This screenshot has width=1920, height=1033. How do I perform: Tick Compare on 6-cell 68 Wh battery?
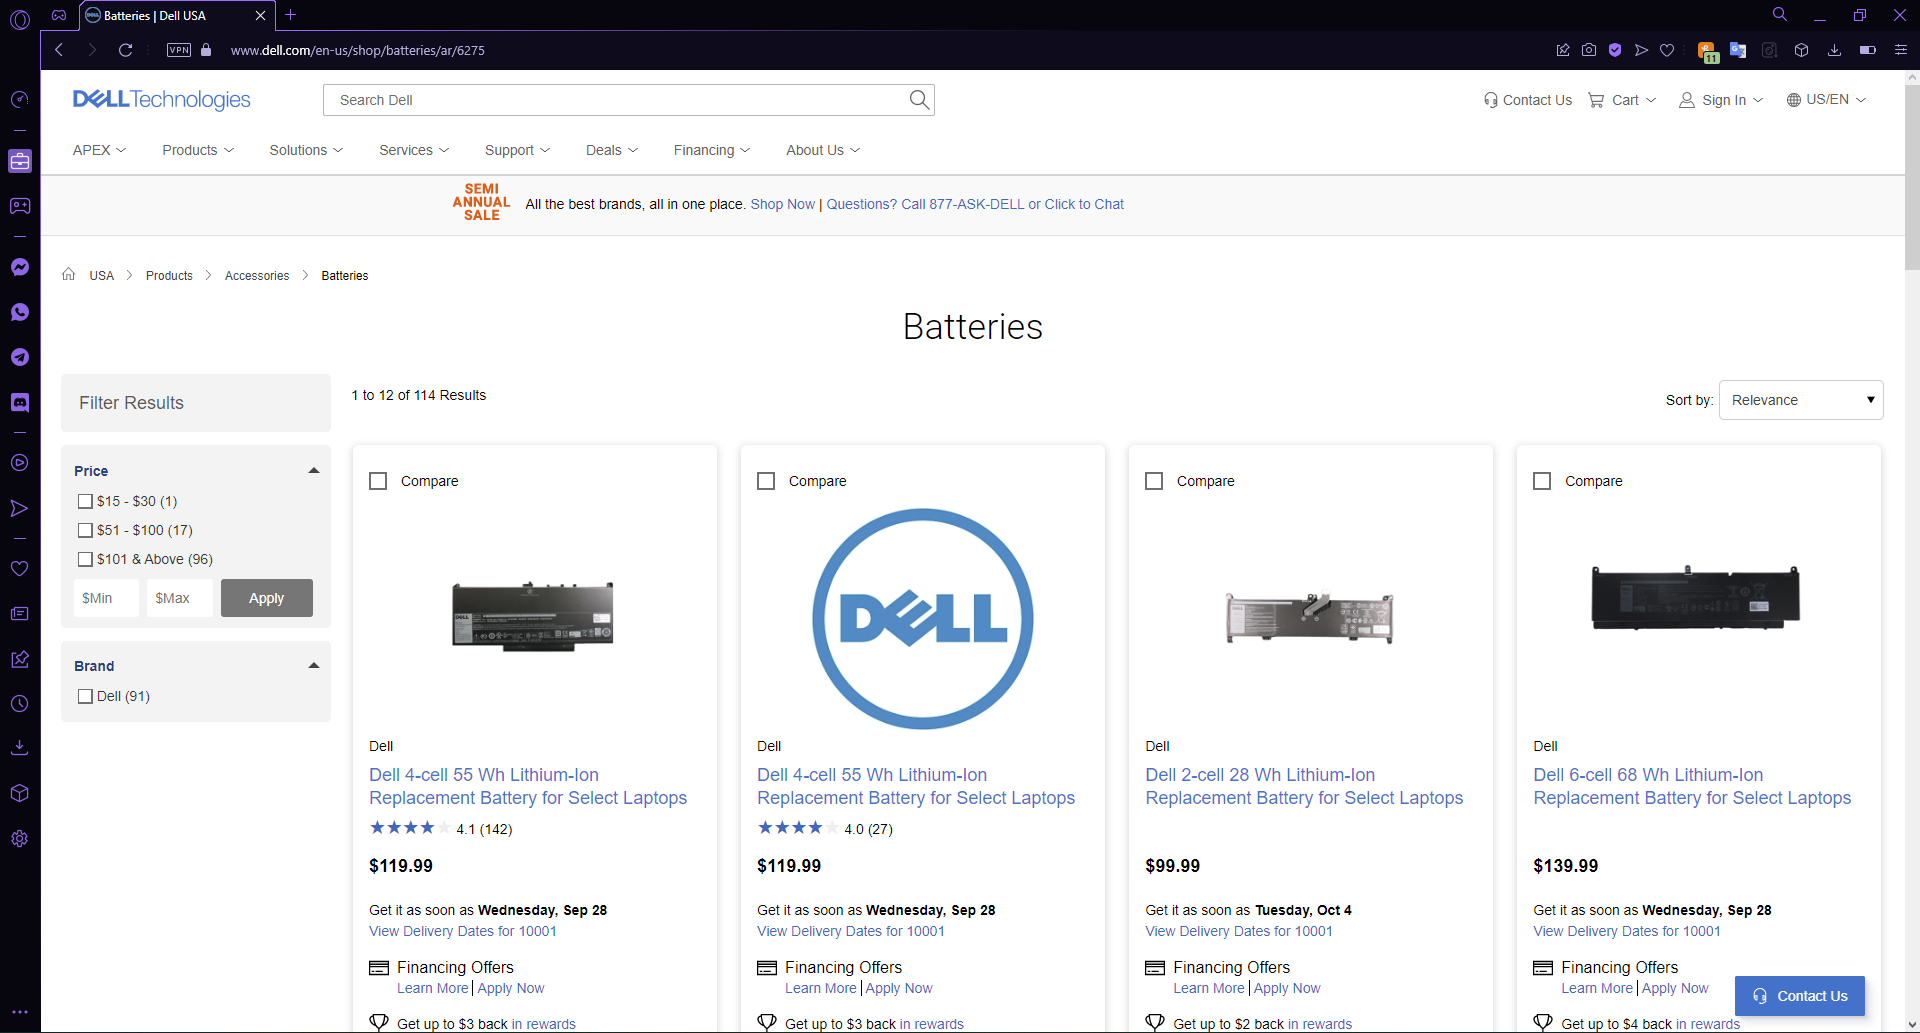[x=1542, y=481]
